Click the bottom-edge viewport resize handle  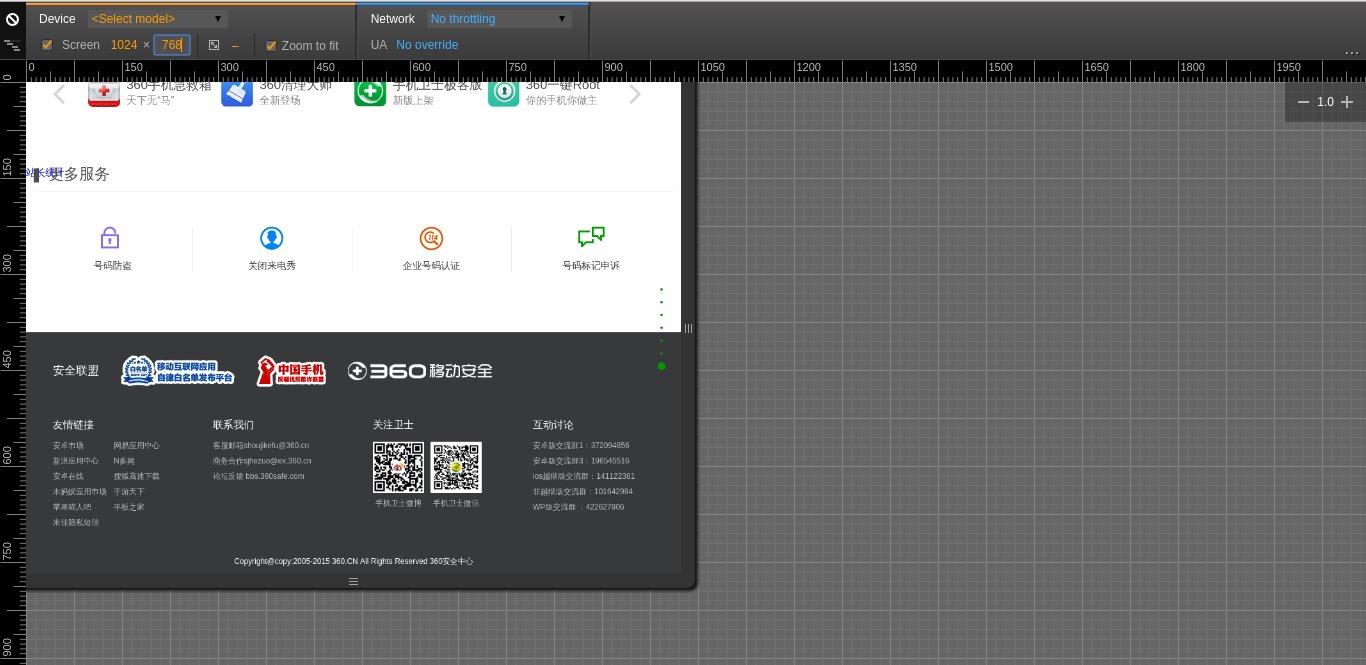click(x=353, y=581)
